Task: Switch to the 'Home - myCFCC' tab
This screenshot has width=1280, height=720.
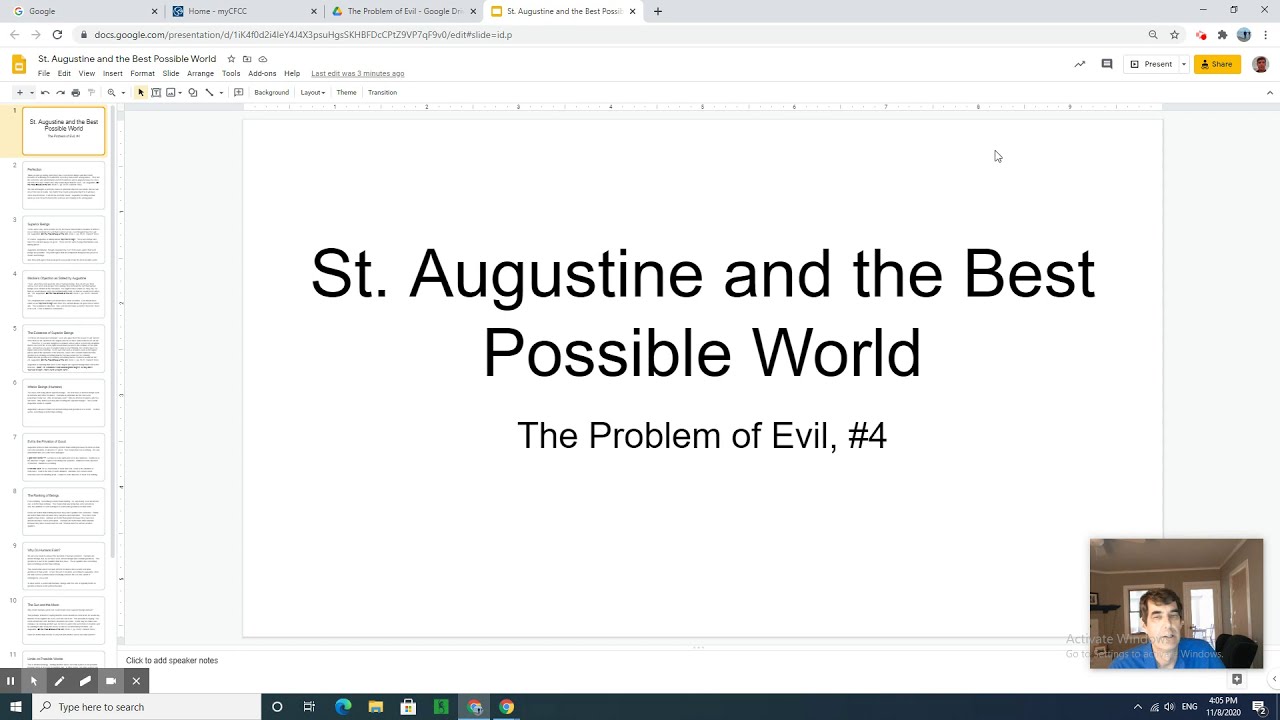Action: [244, 11]
